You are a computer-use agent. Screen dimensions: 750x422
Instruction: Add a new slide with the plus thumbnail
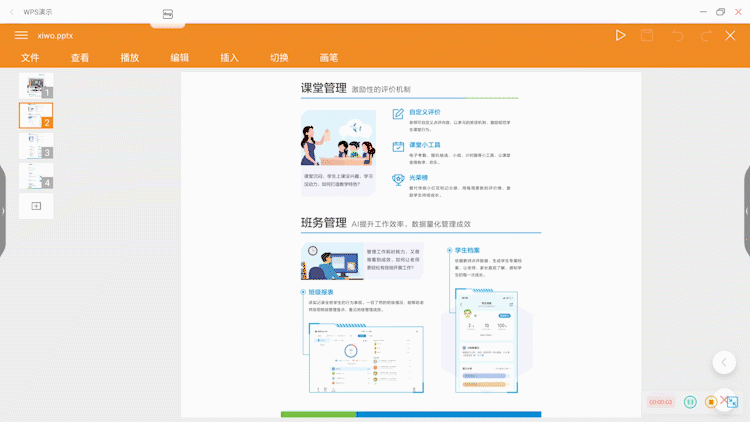(x=36, y=206)
